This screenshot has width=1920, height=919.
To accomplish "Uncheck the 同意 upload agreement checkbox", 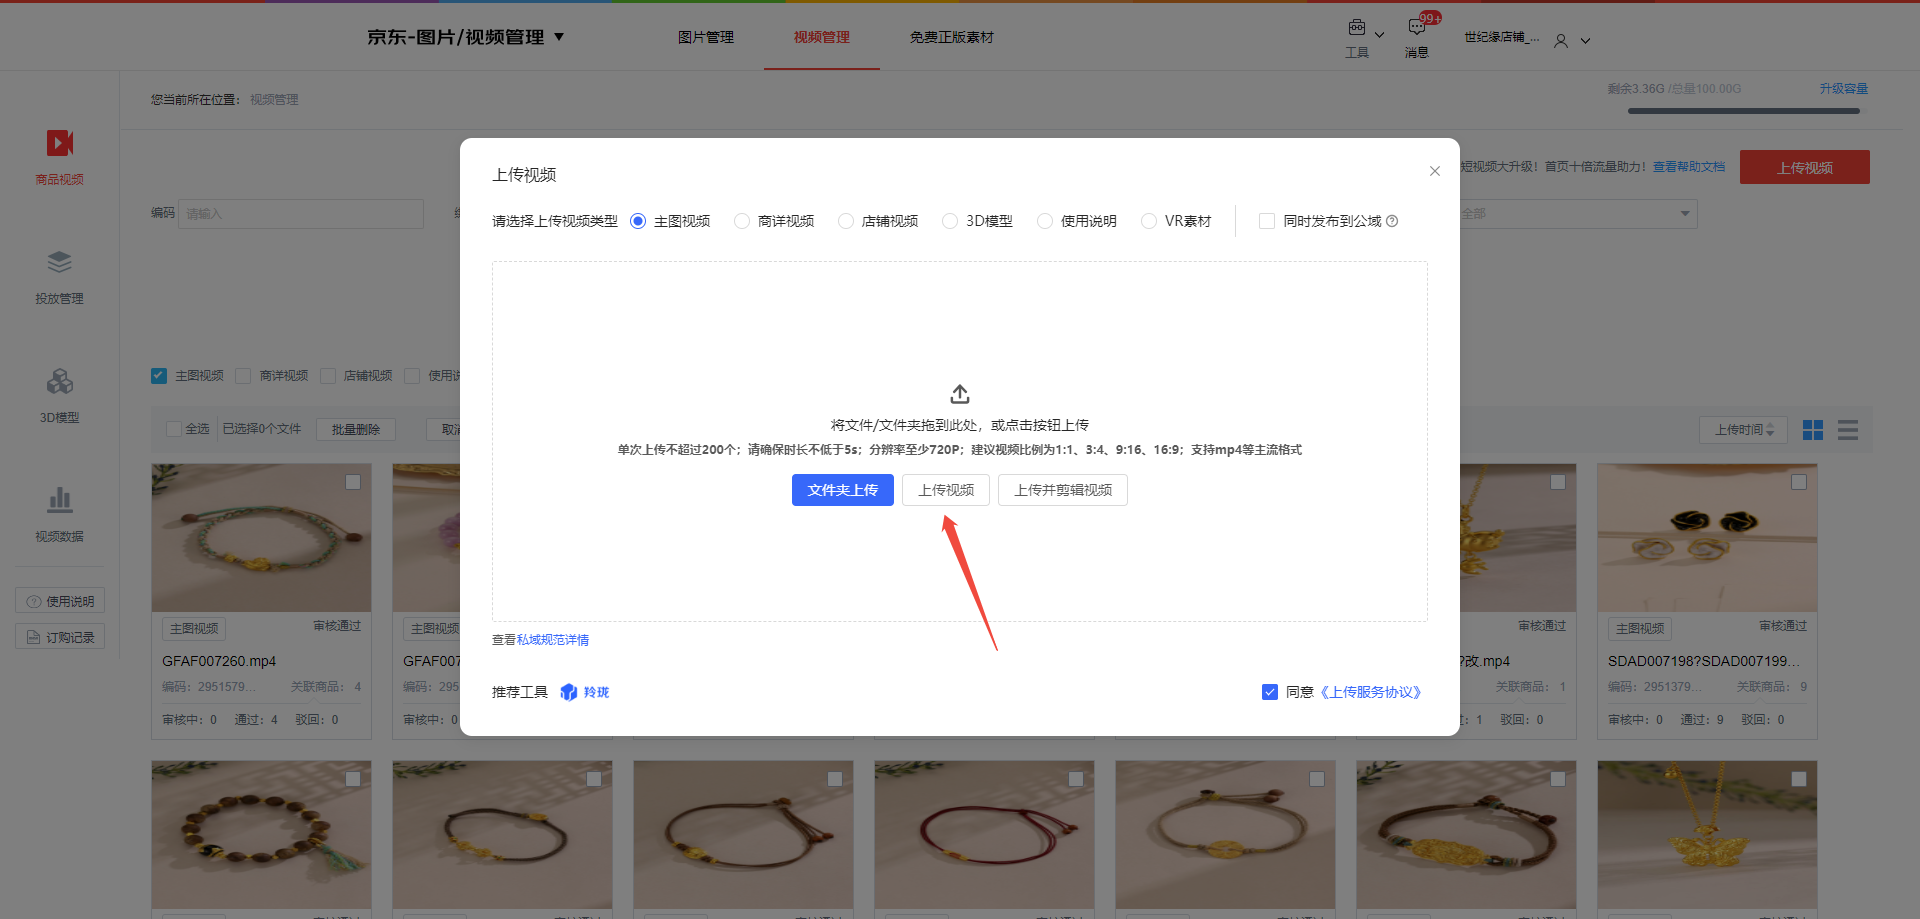I will 1270,692.
